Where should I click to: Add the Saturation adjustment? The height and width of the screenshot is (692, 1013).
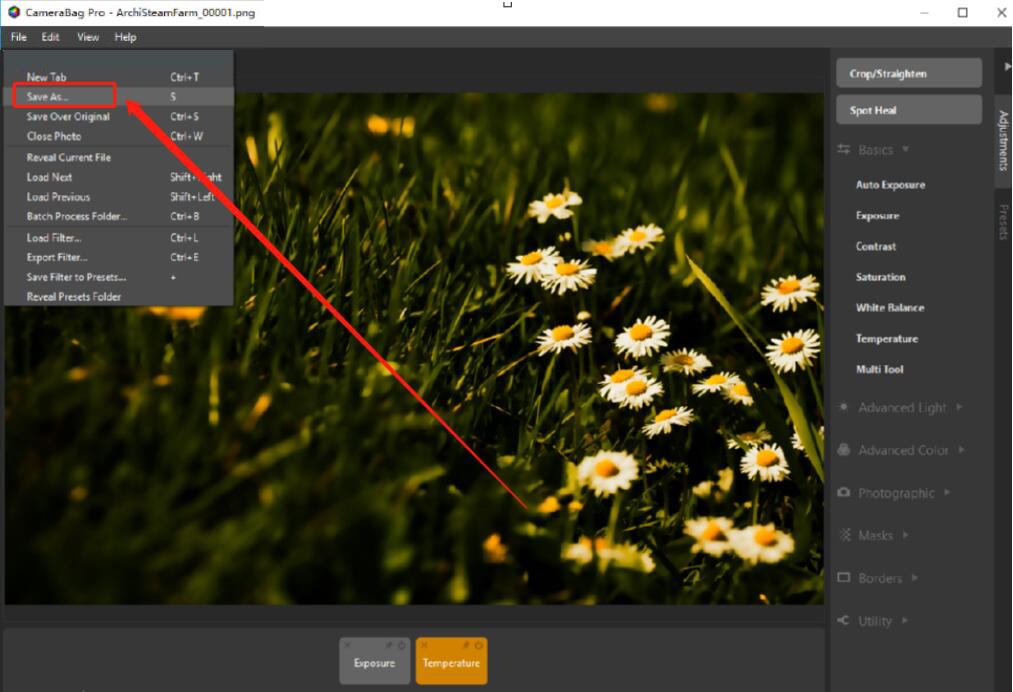[881, 277]
